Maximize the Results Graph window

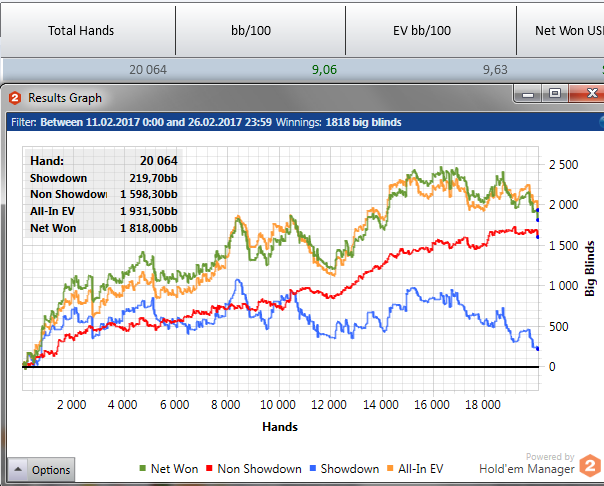[555, 94]
